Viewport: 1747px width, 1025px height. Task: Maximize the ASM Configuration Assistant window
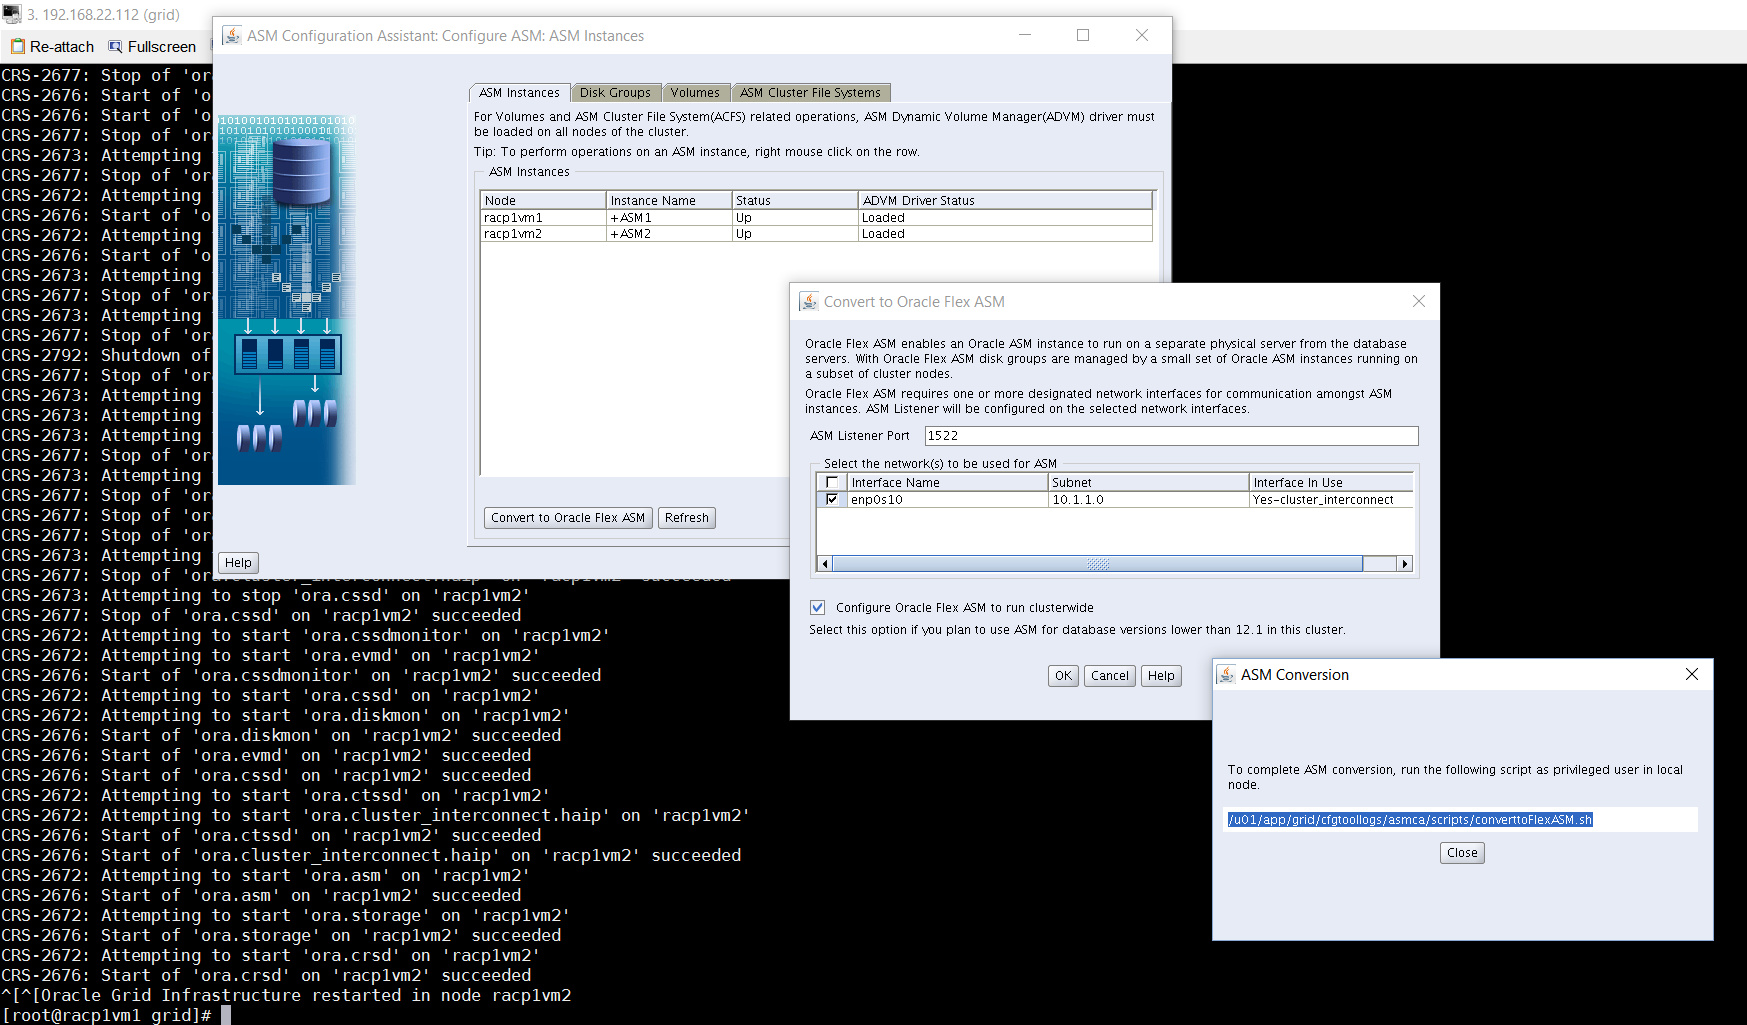pos(1082,36)
